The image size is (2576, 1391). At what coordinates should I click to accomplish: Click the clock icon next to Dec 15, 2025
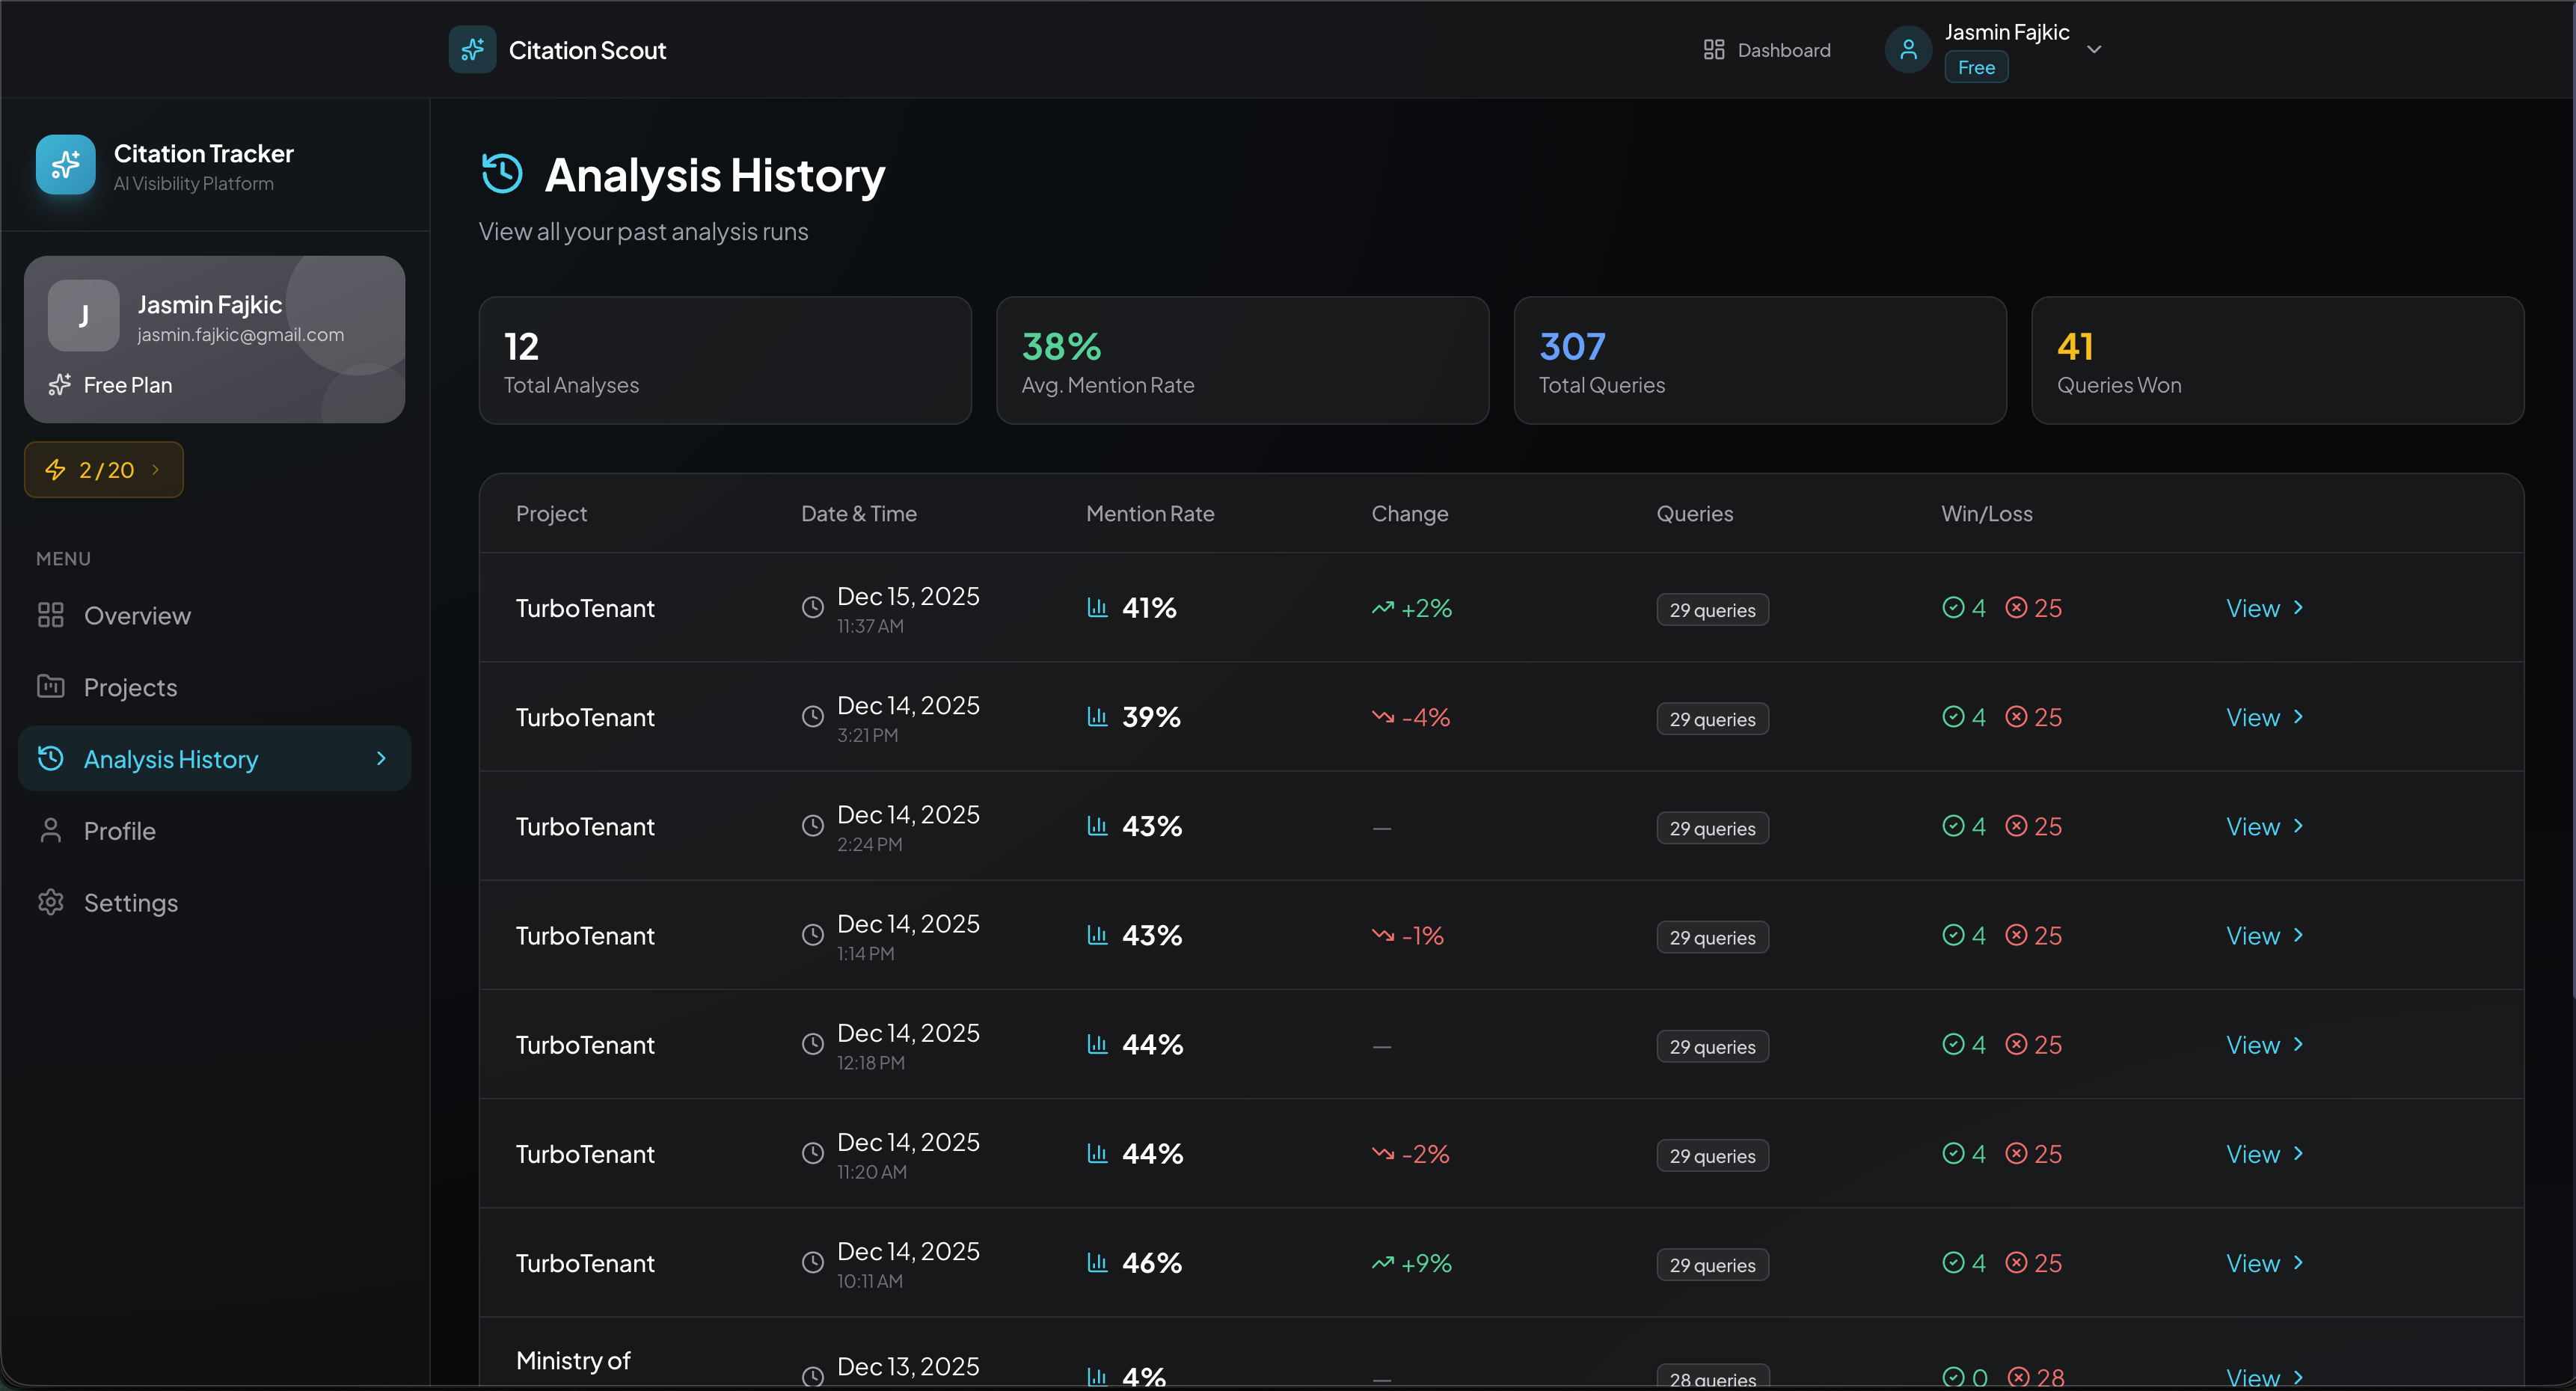pos(813,608)
